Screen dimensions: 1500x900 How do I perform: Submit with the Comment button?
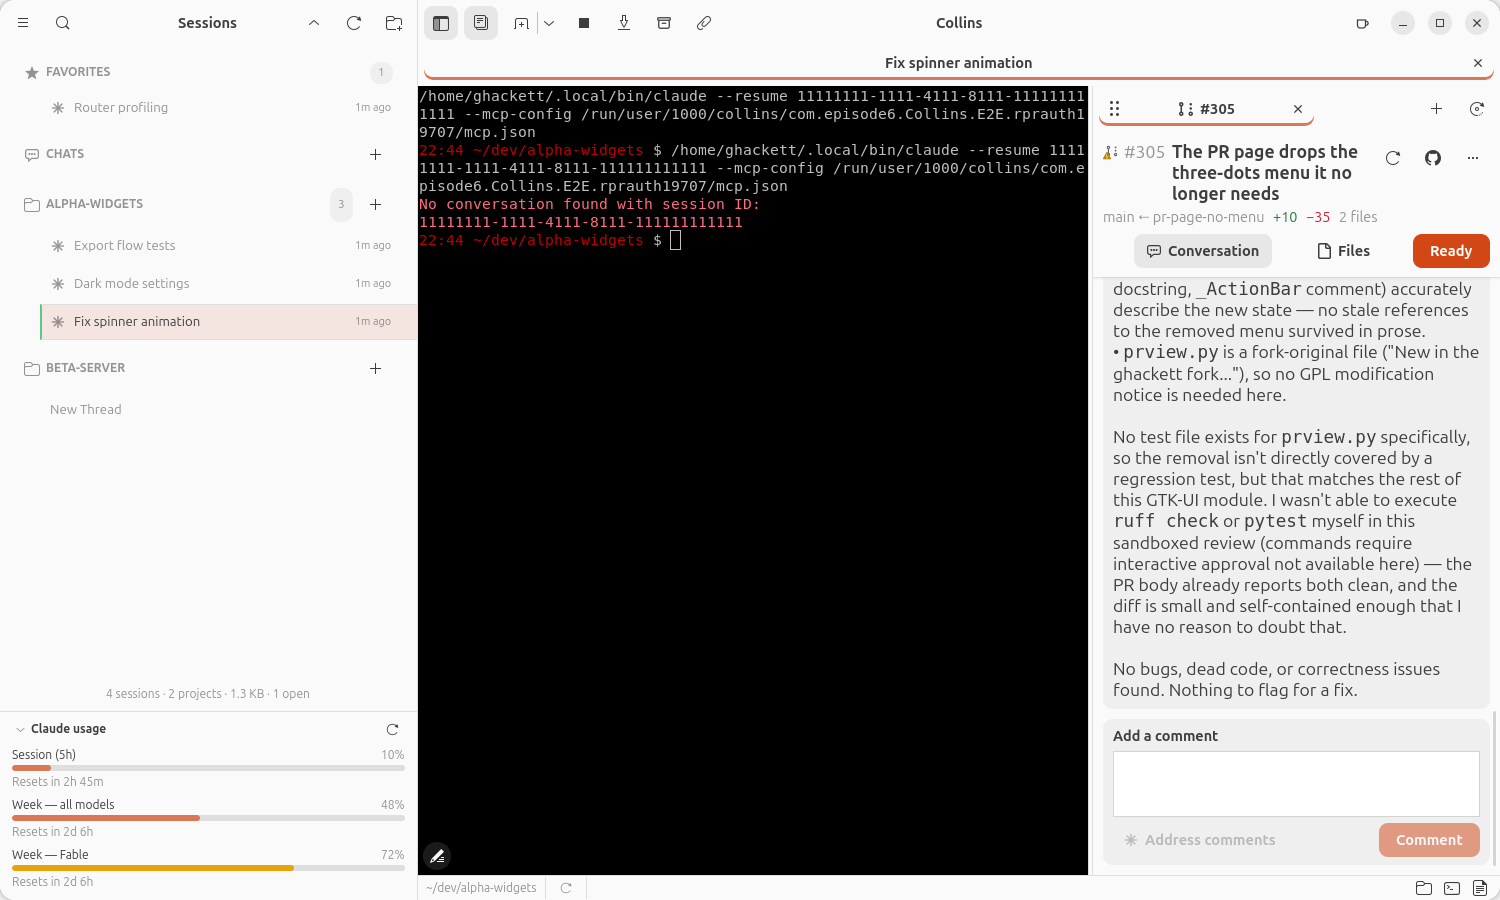(x=1429, y=840)
